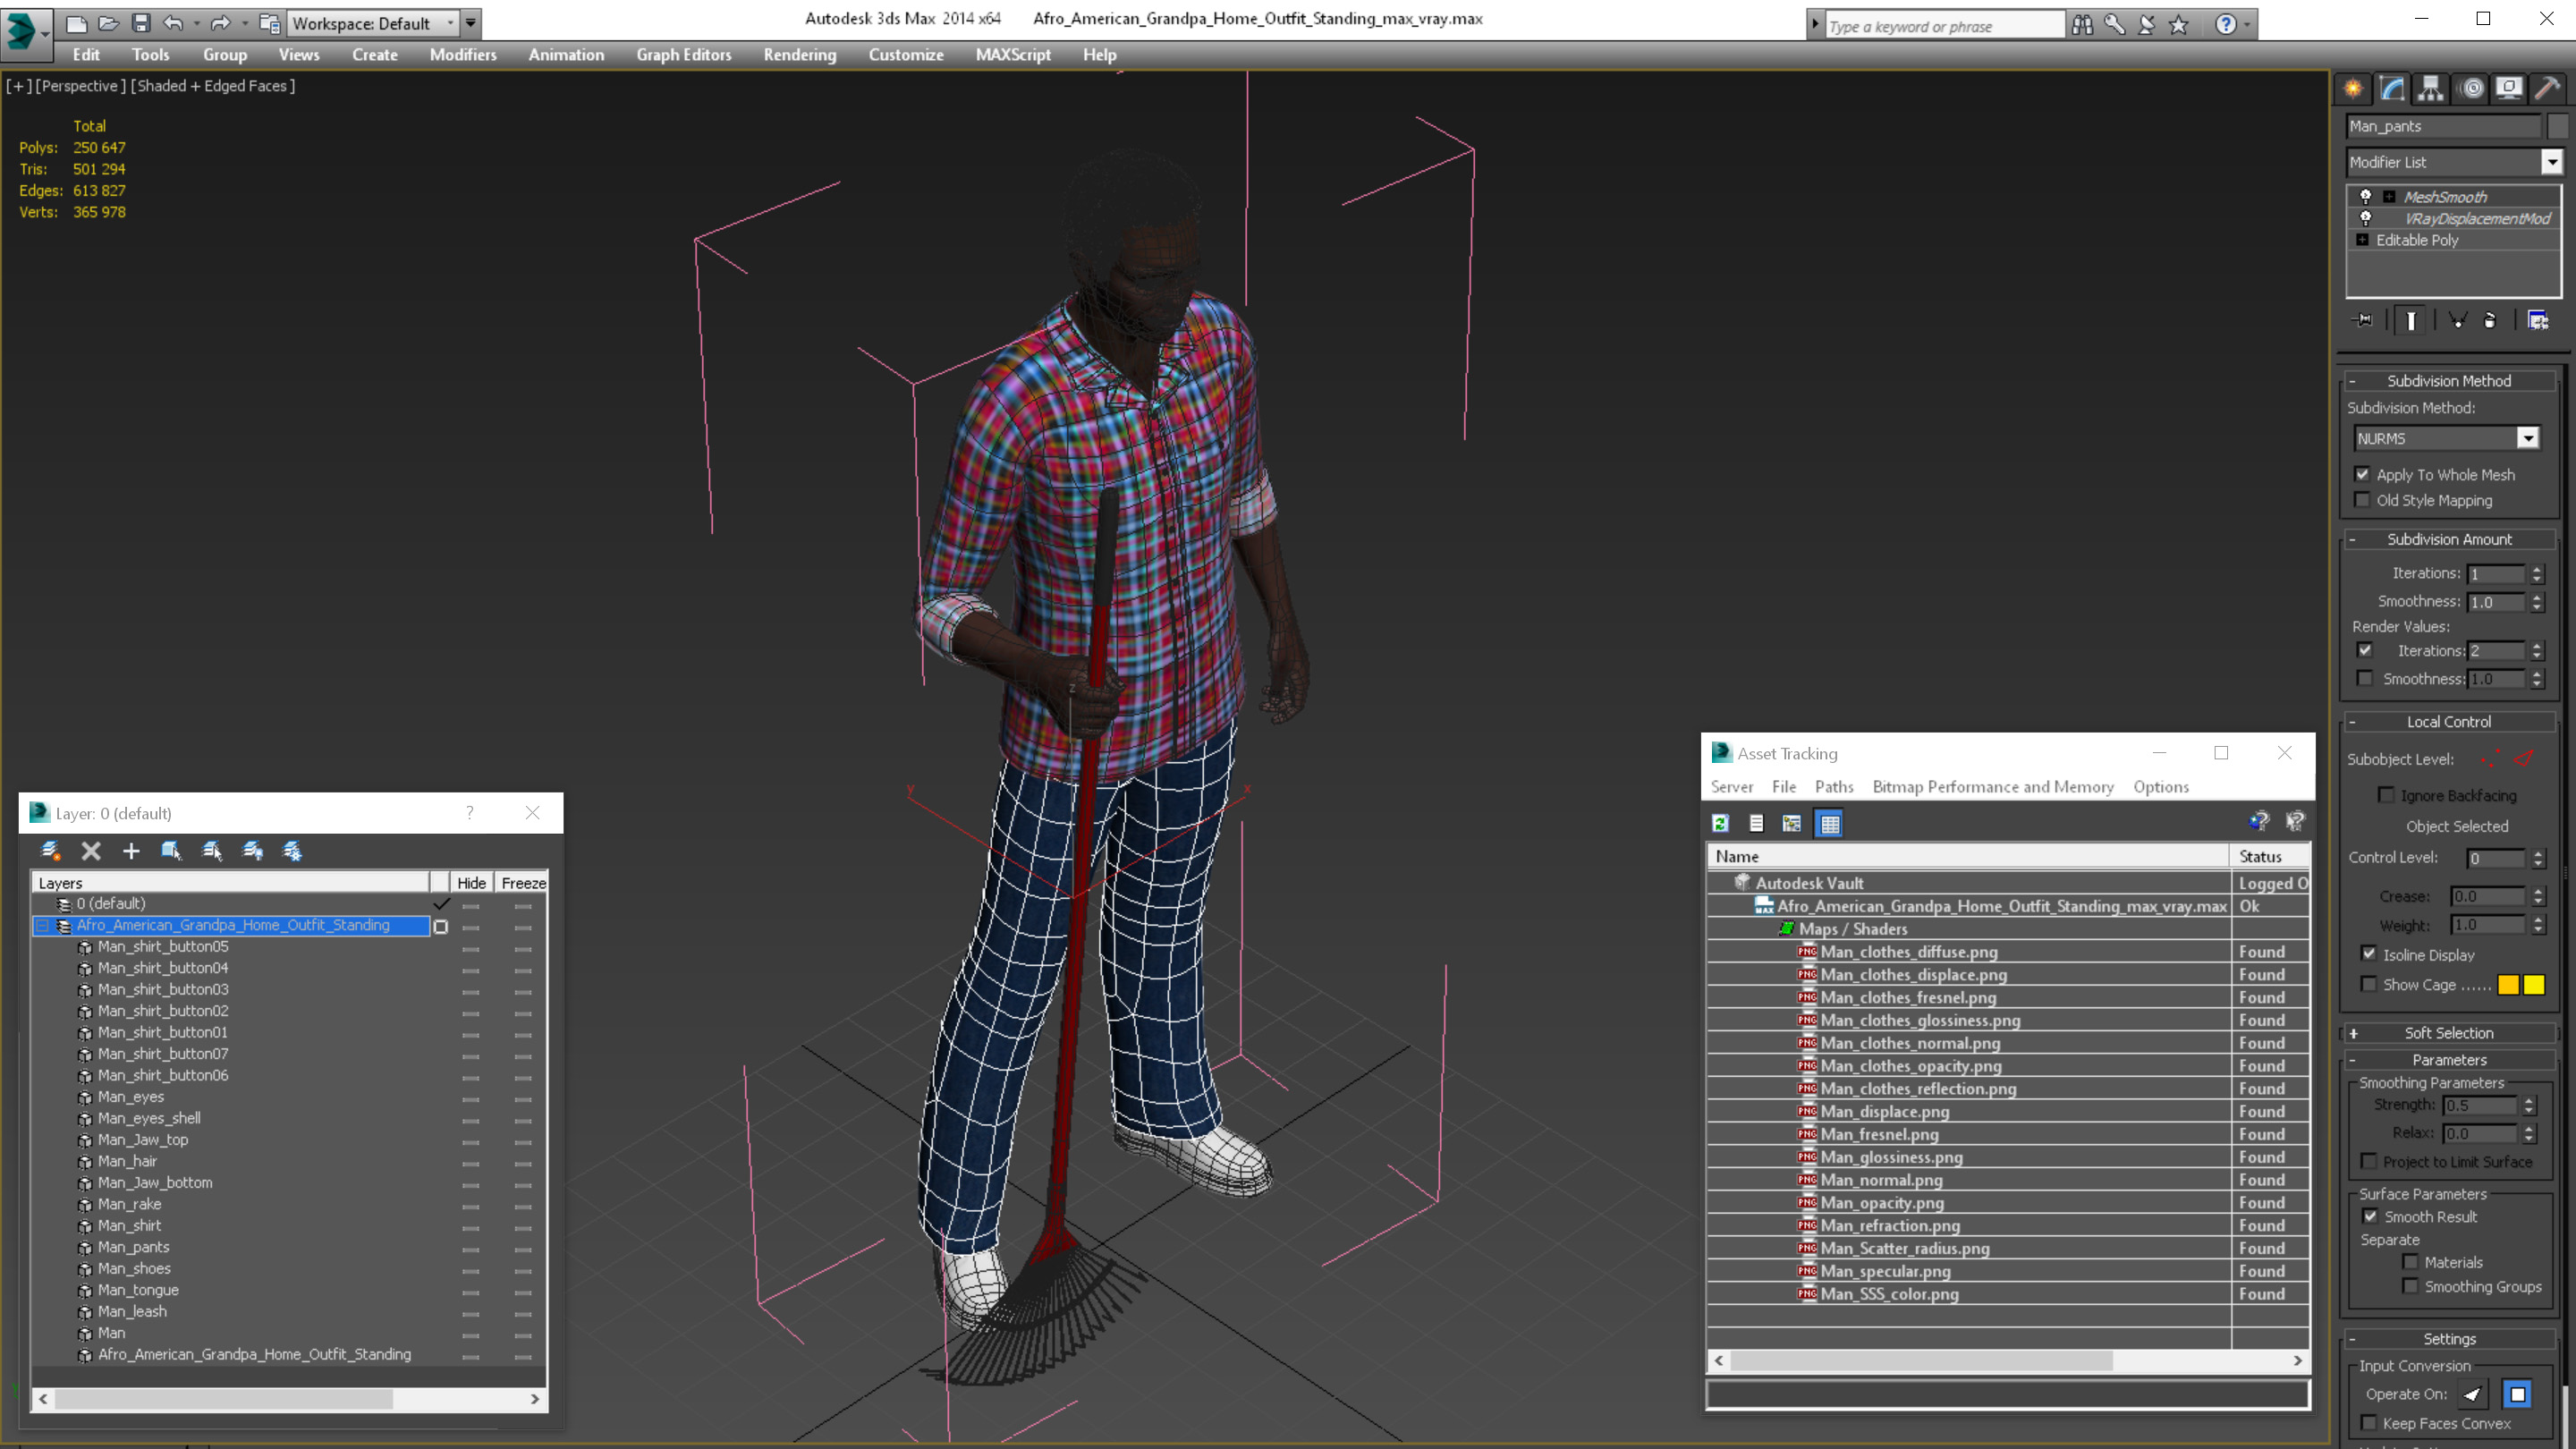Expand Afro_American_Grandpa_Home_Outfit_Standing tree item
The width and height of the screenshot is (2576, 1449).
click(40, 926)
